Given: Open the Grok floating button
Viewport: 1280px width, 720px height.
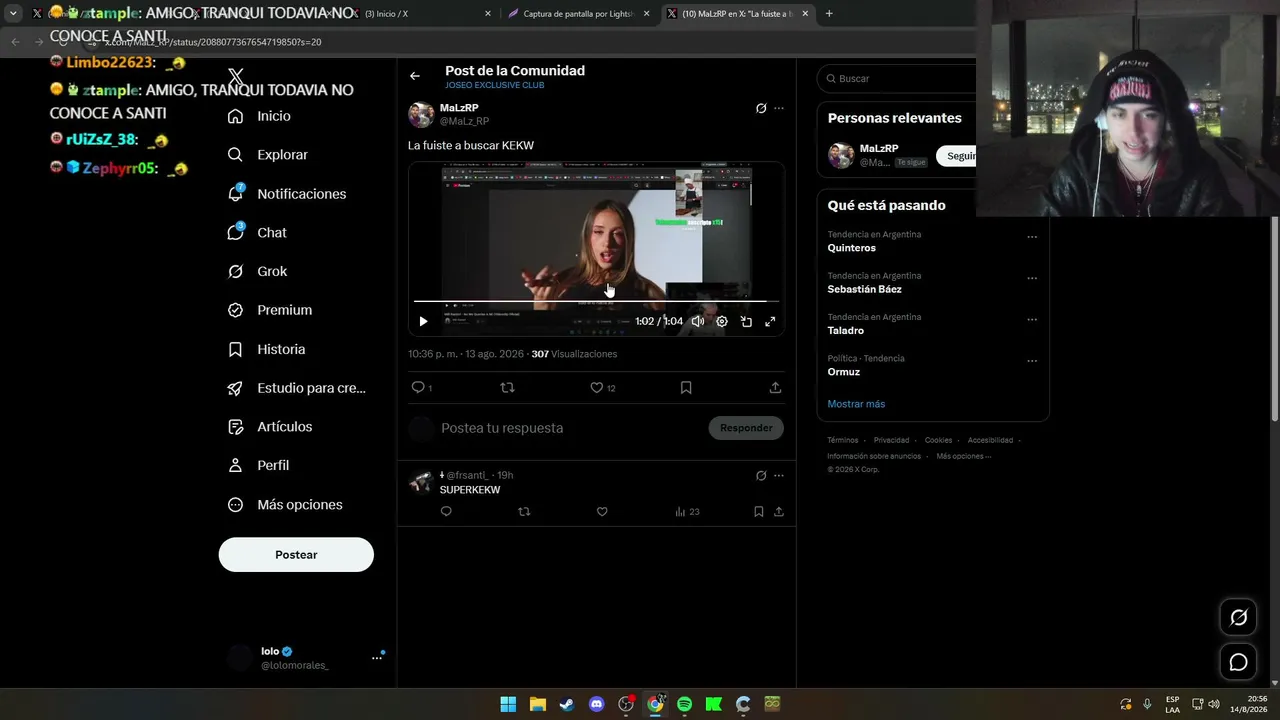Looking at the screenshot, I should click(x=1238, y=618).
